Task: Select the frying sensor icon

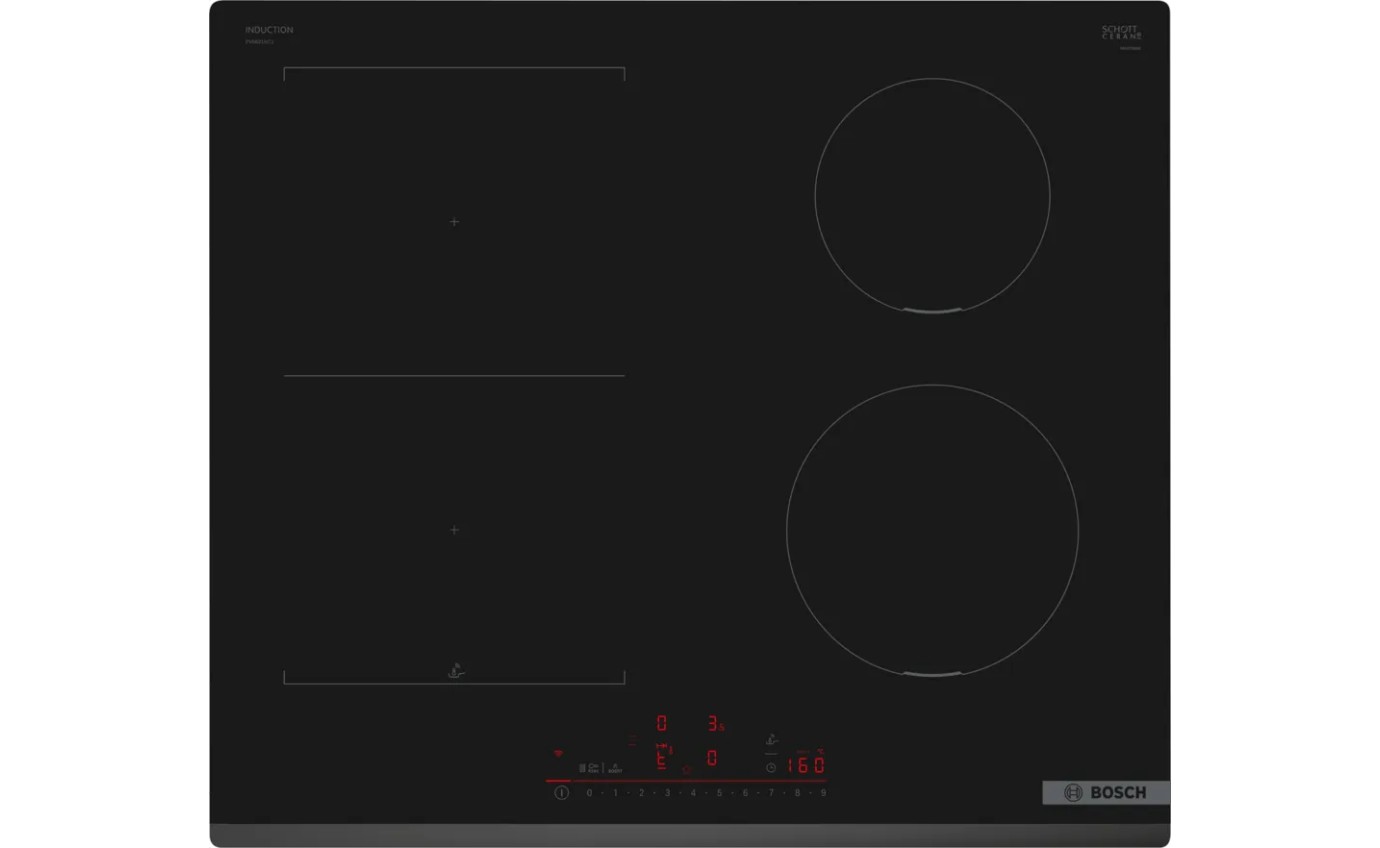Action: [x=771, y=739]
